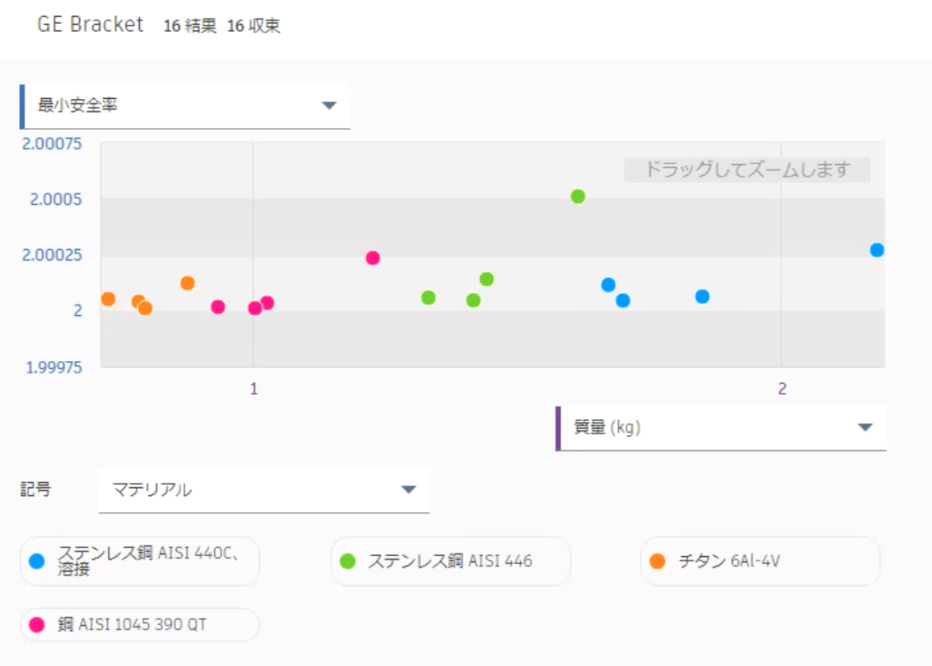Toggle ステンレス鋼 AISI 446 legend filter
932x666 pixels.
point(450,561)
